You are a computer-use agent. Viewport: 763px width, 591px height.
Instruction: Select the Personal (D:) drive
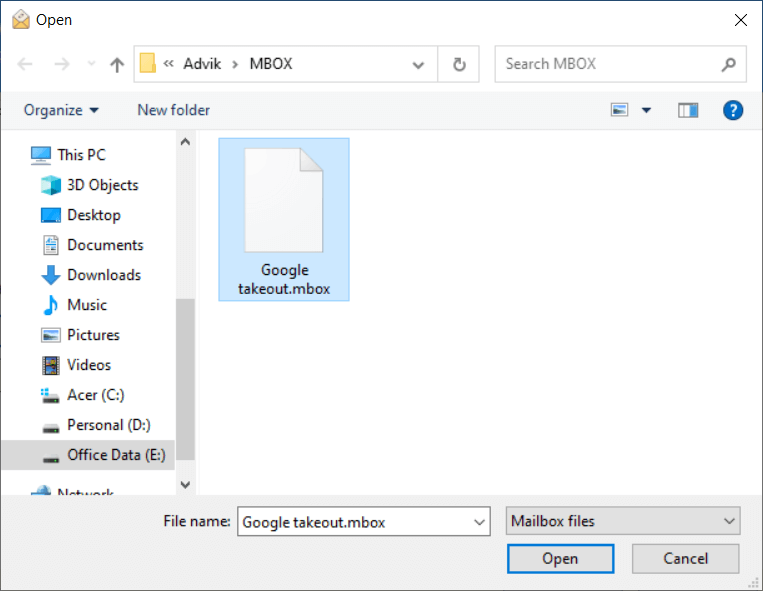pyautogui.click(x=109, y=425)
